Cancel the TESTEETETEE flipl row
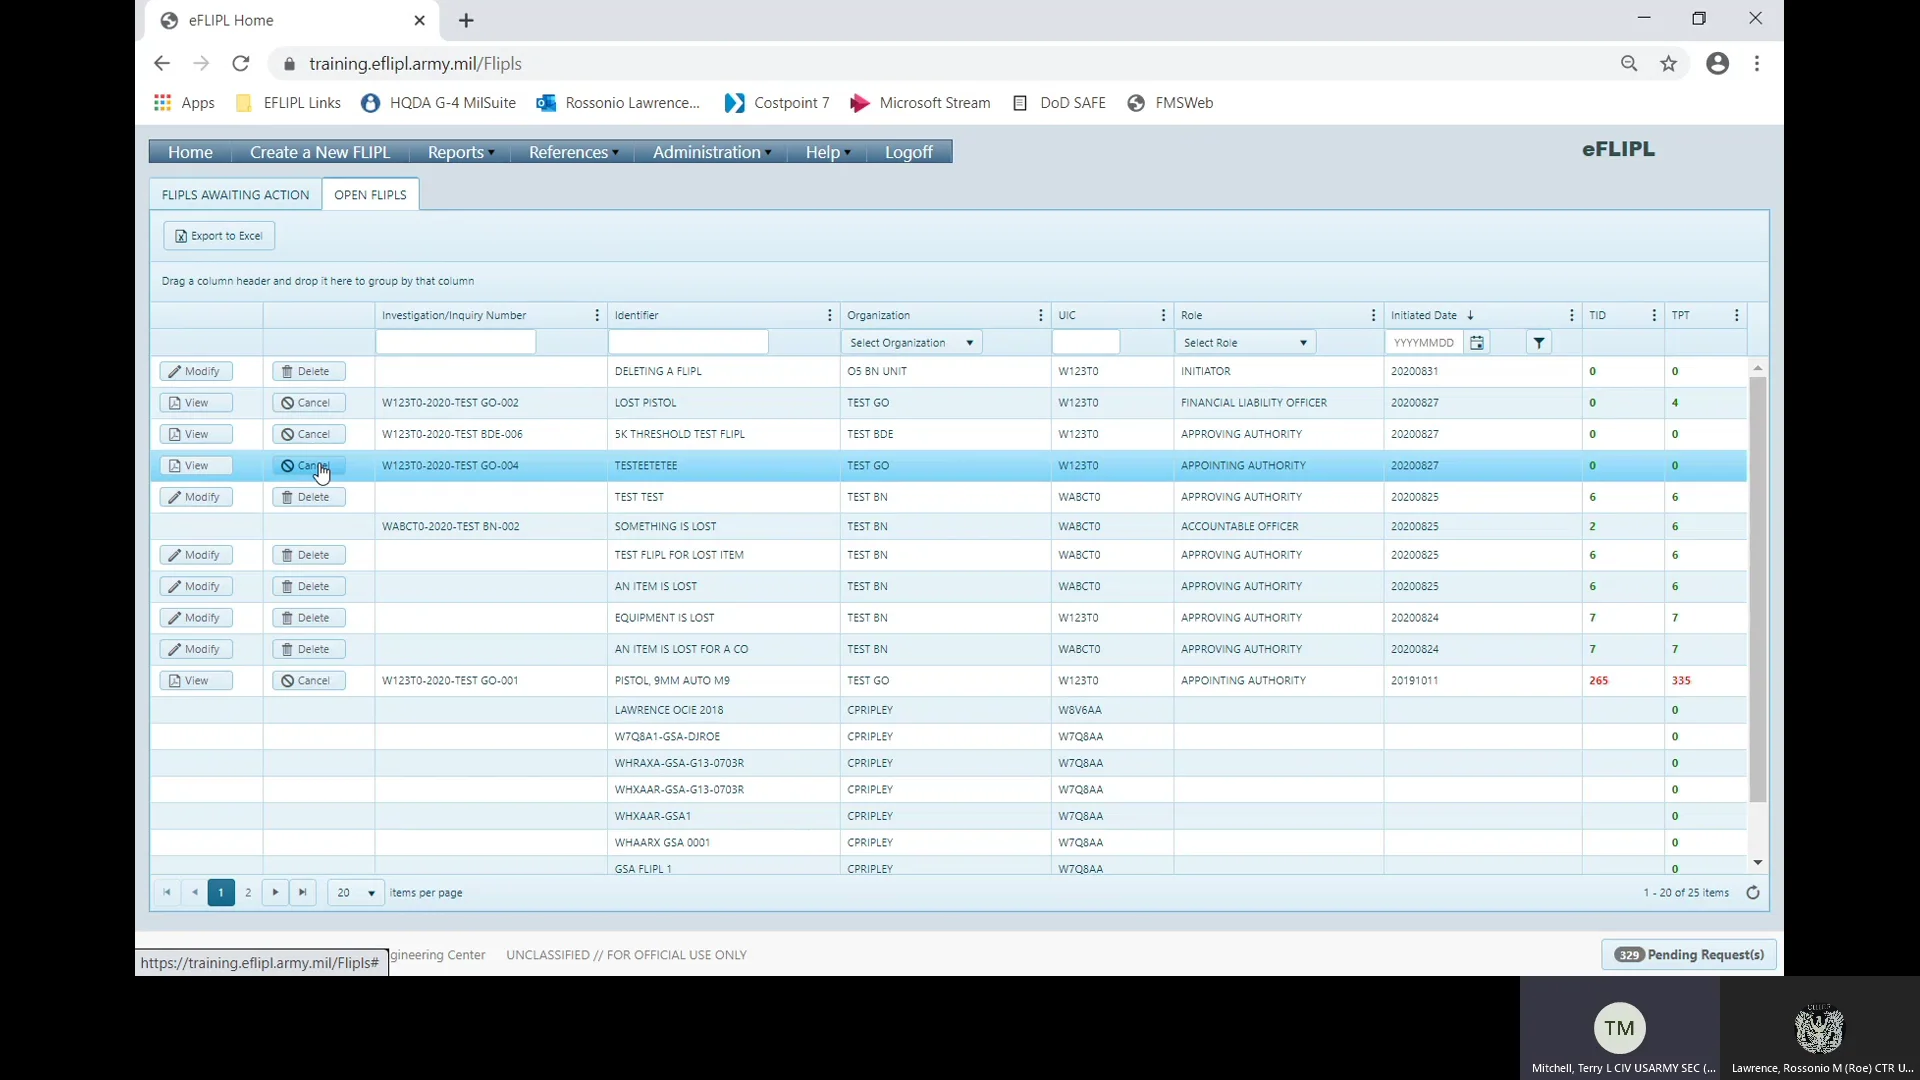This screenshot has height=1080, width=1920. tap(307, 465)
